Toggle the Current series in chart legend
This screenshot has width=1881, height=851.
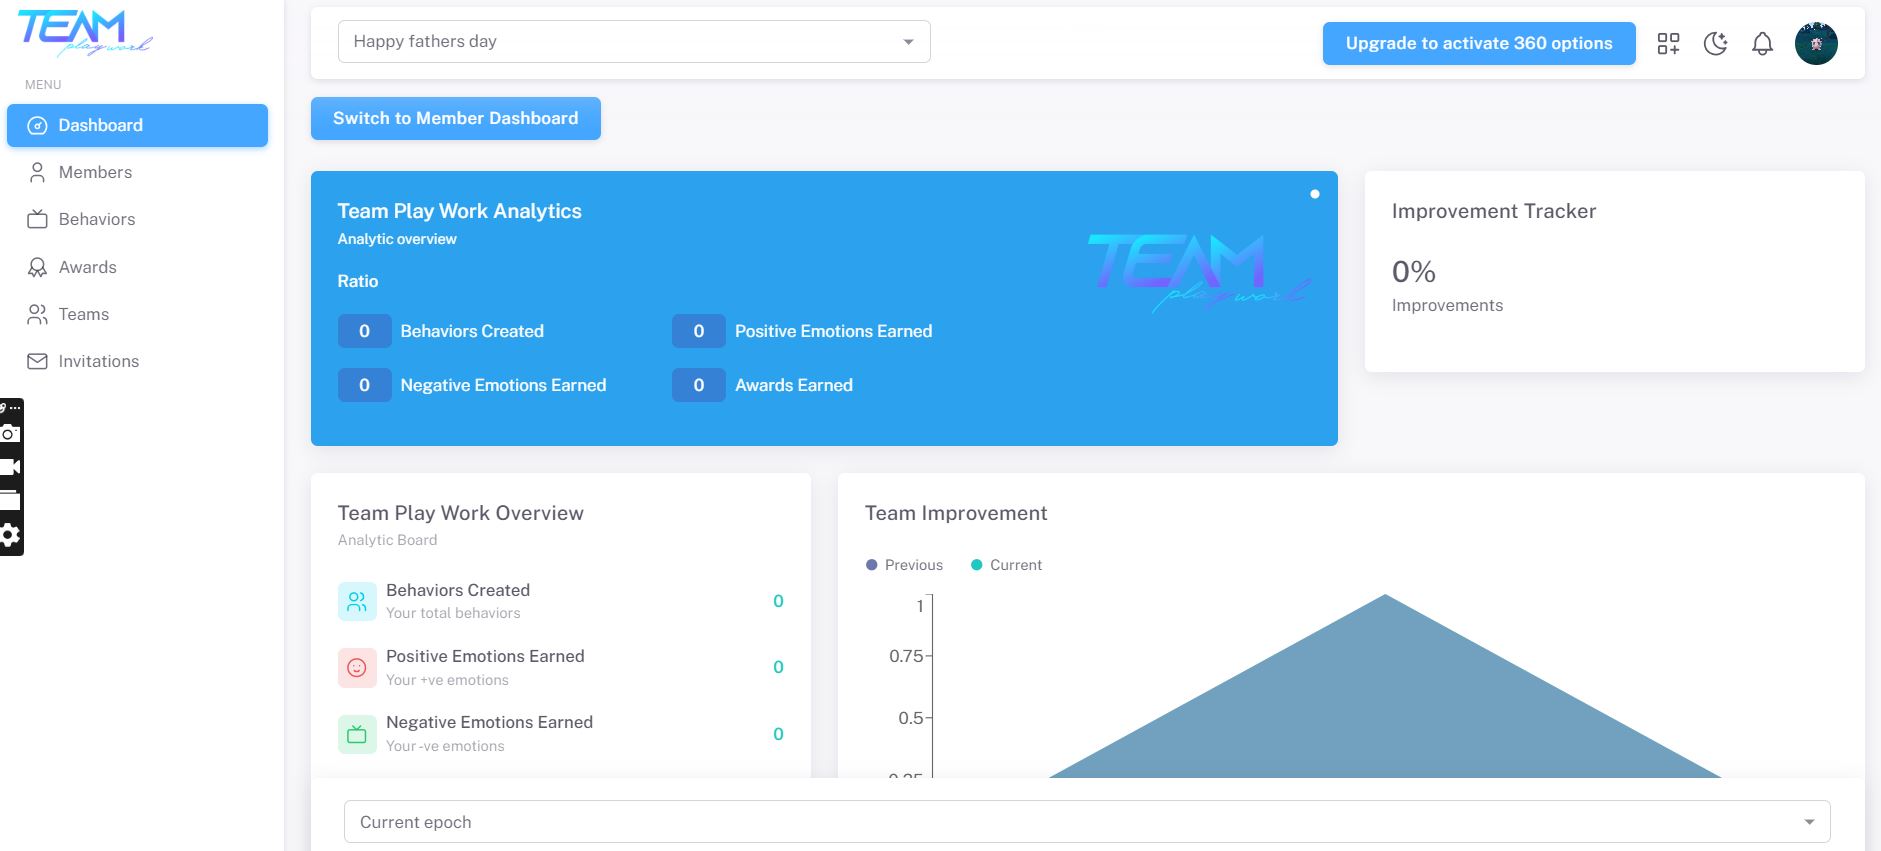pos(1006,565)
